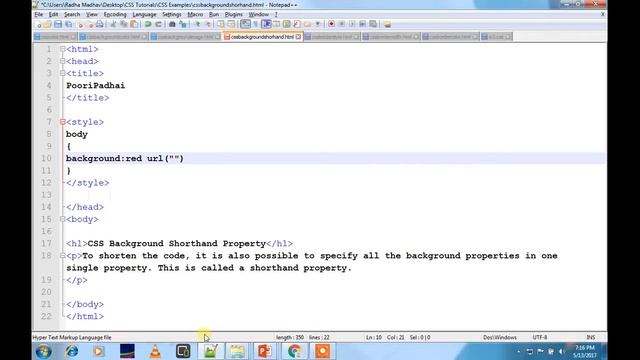640x360 pixels.
Task: Open the Run menu
Action: tap(214, 14)
